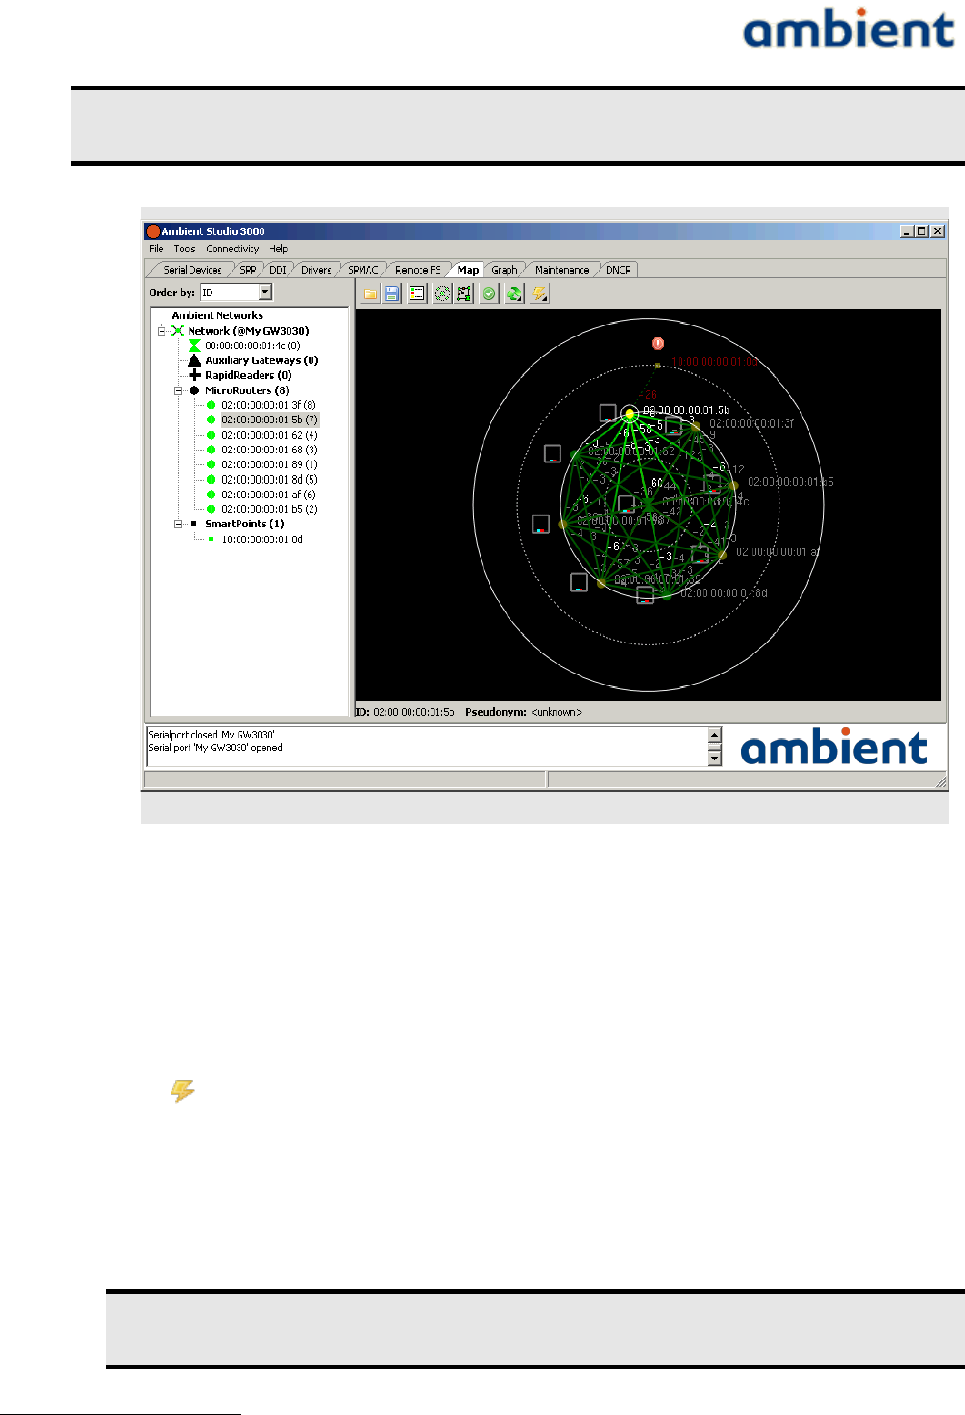The width and height of the screenshot is (965, 1415).
Task: Switch to the Remote FS tab
Action: tap(417, 270)
